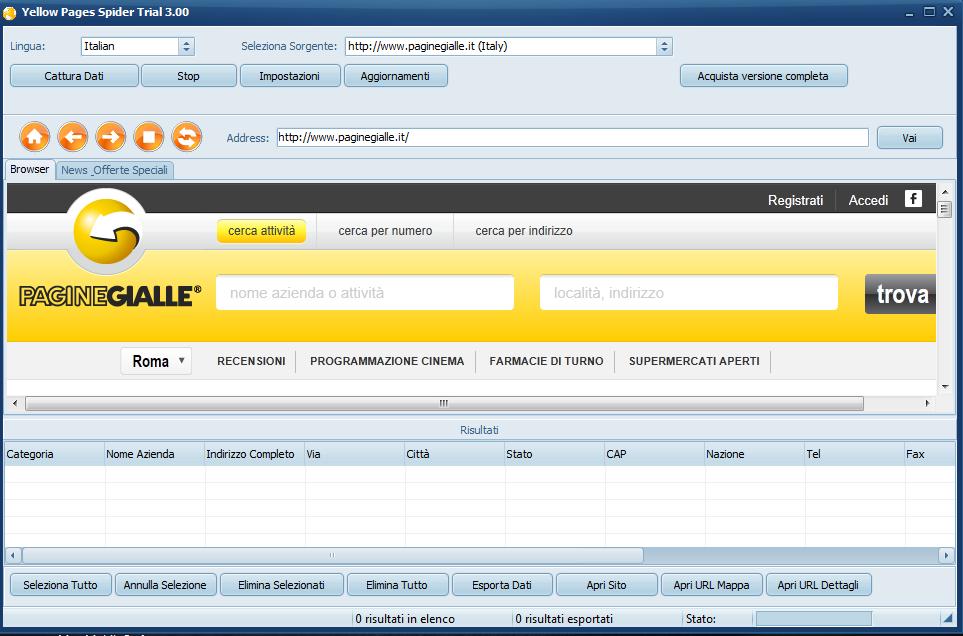Click the browser horizontal scrollbar right arrow
The width and height of the screenshot is (963, 636).
[x=927, y=403]
